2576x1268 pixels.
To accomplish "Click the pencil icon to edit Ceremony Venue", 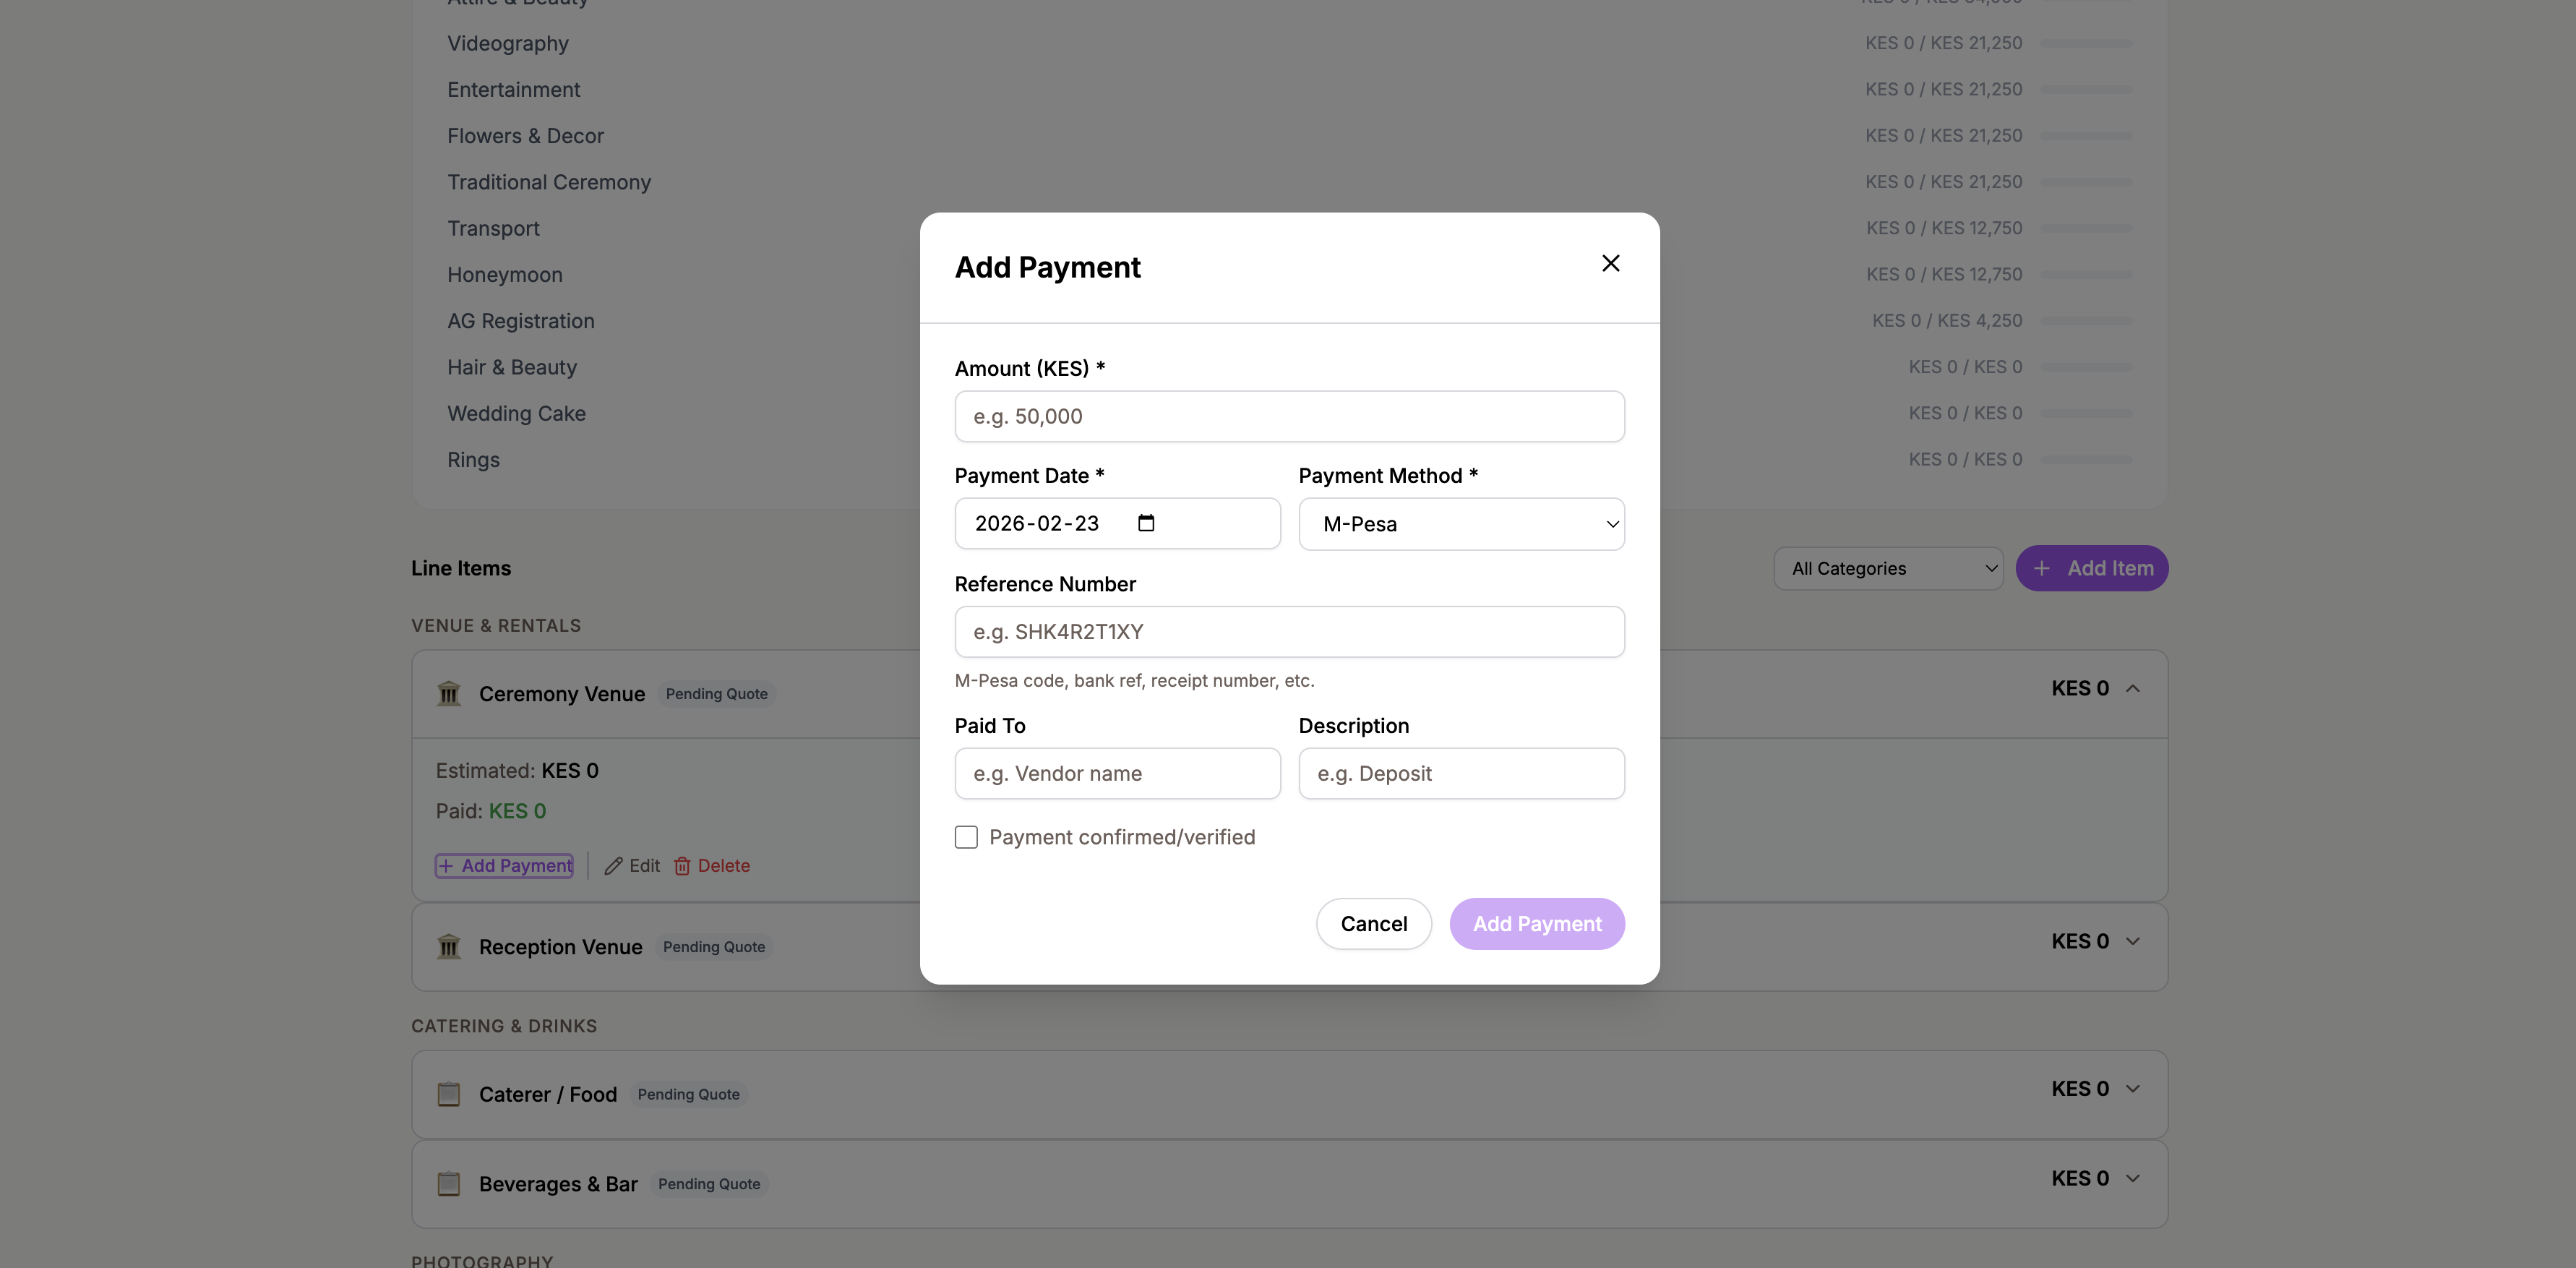I will click(x=613, y=866).
